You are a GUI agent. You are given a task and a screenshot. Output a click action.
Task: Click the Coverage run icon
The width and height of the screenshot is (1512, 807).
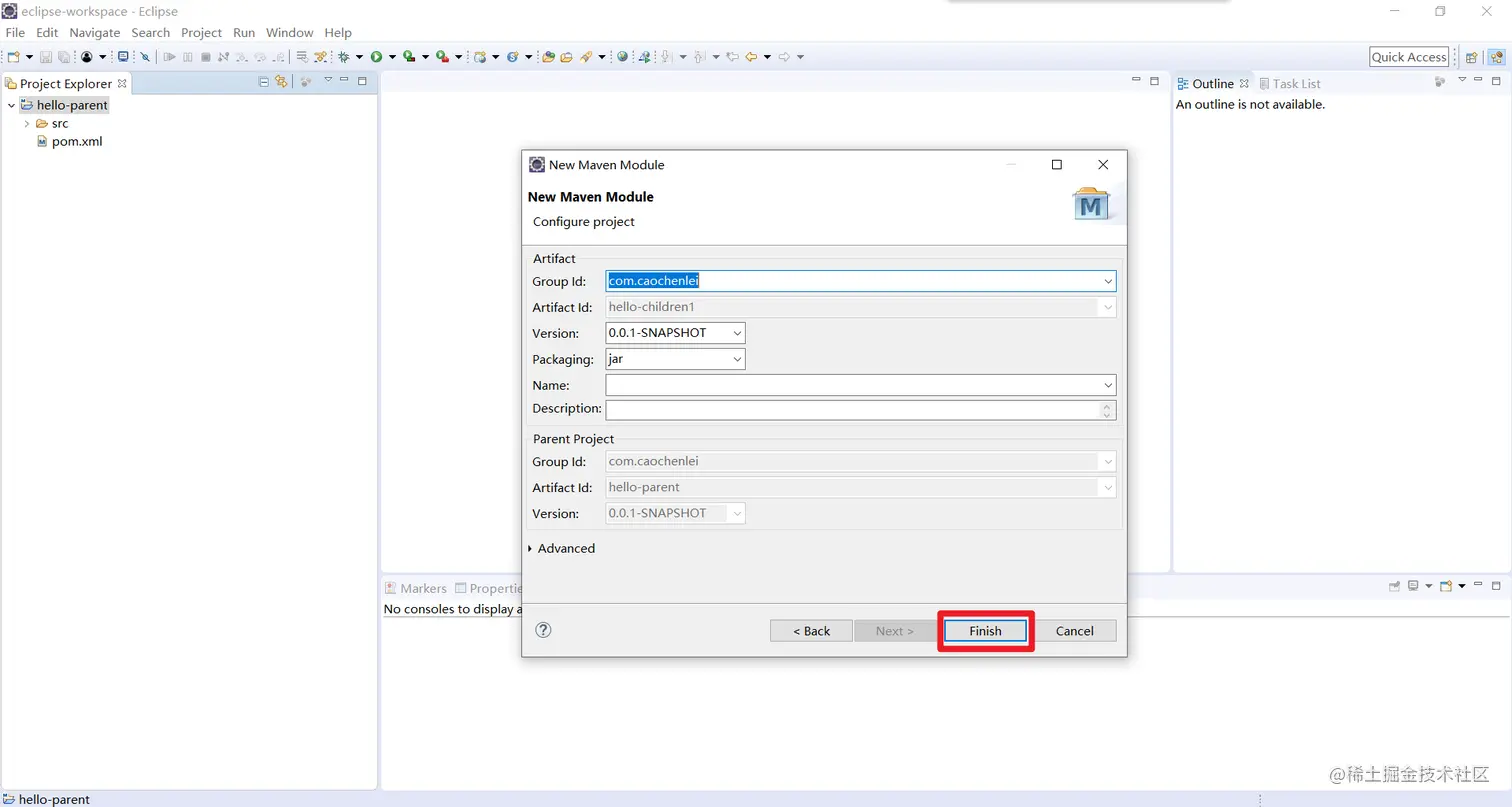tap(409, 57)
